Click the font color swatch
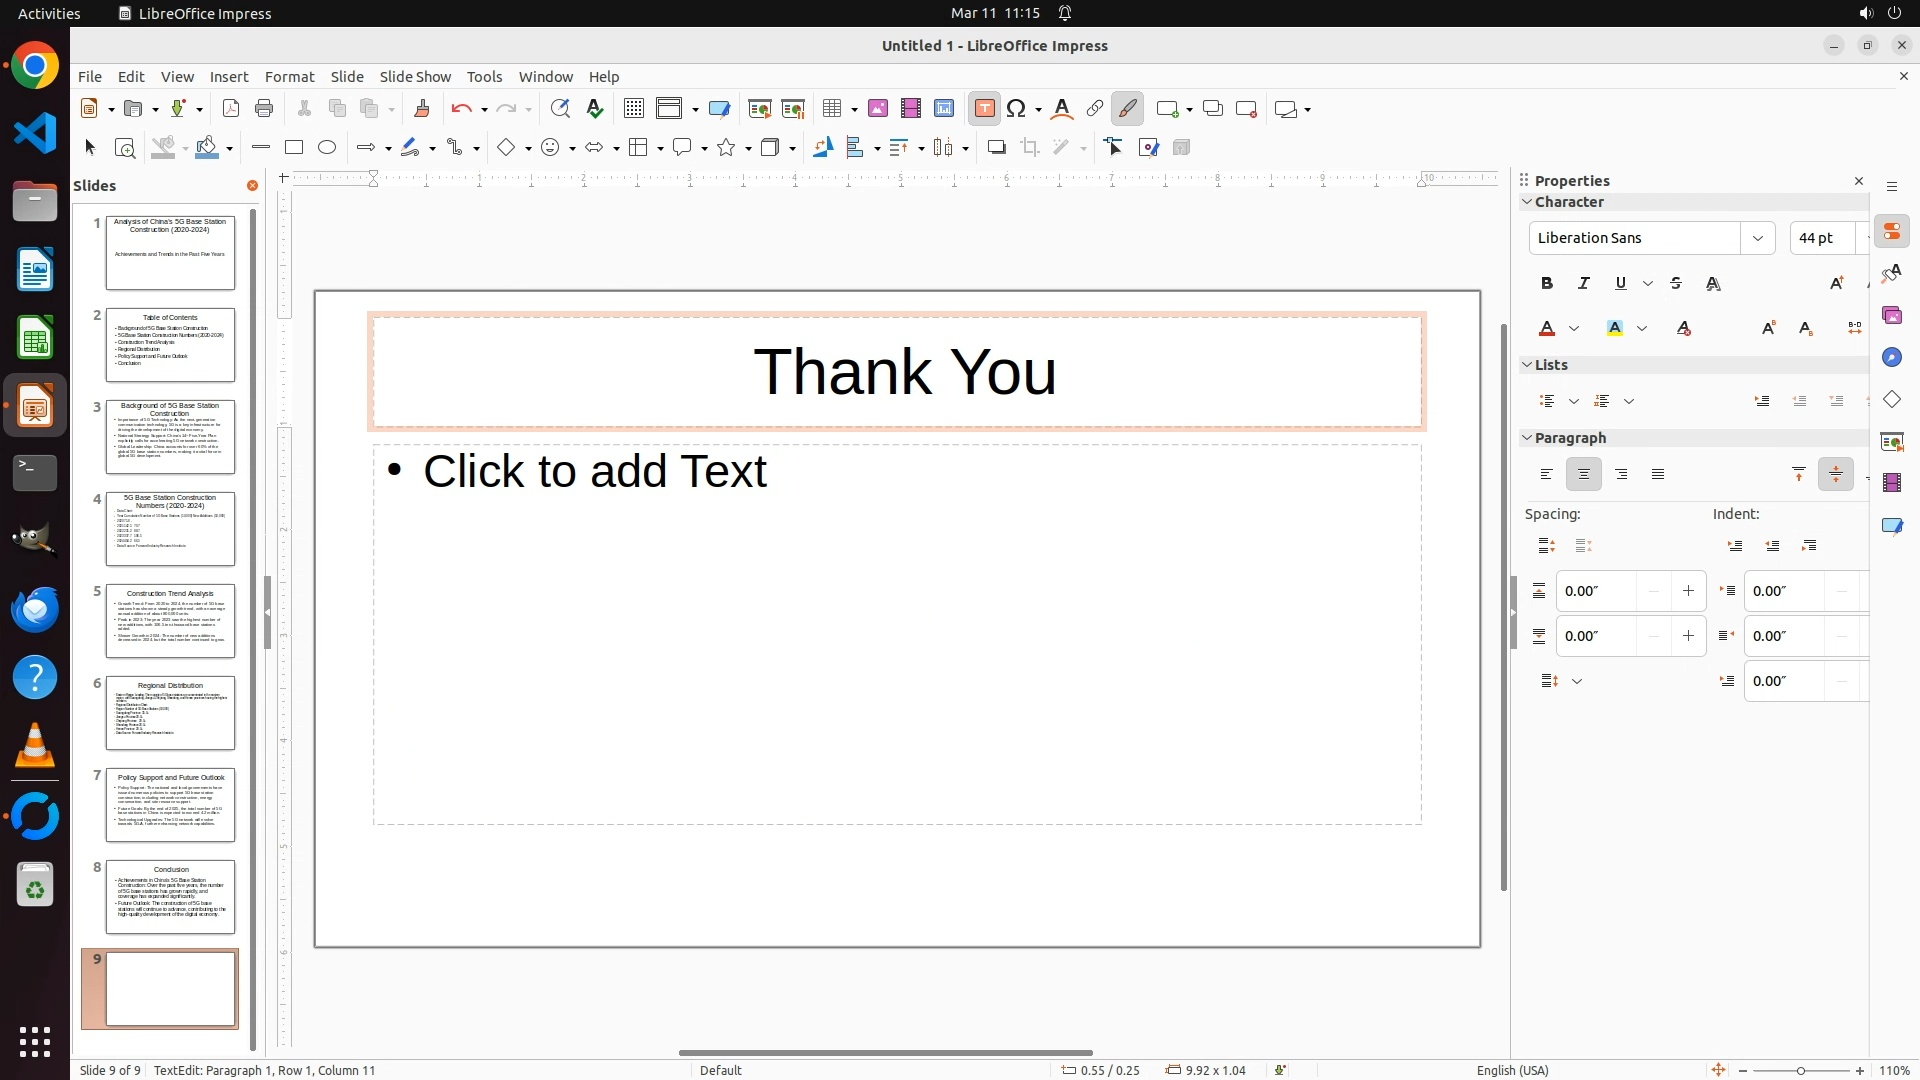Image resolution: width=1920 pixels, height=1080 pixels. [1547, 329]
